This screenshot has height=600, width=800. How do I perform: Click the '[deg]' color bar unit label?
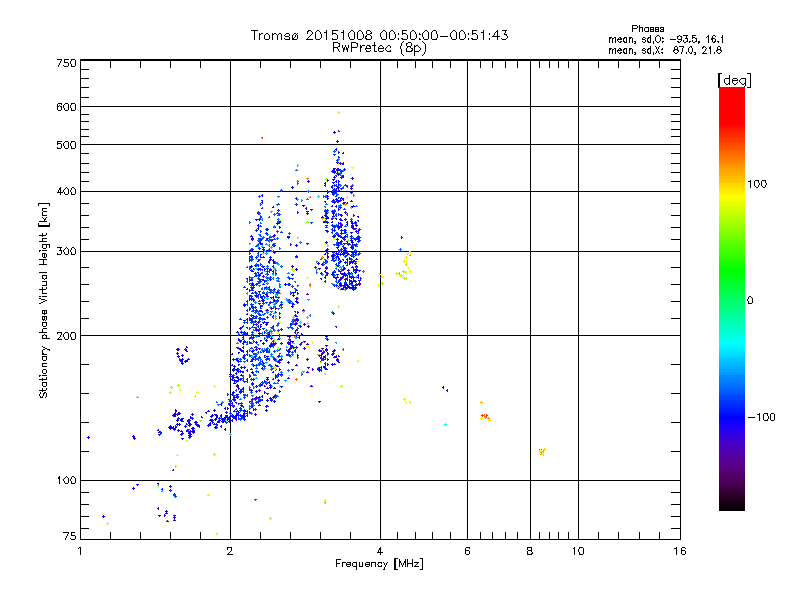(734, 80)
